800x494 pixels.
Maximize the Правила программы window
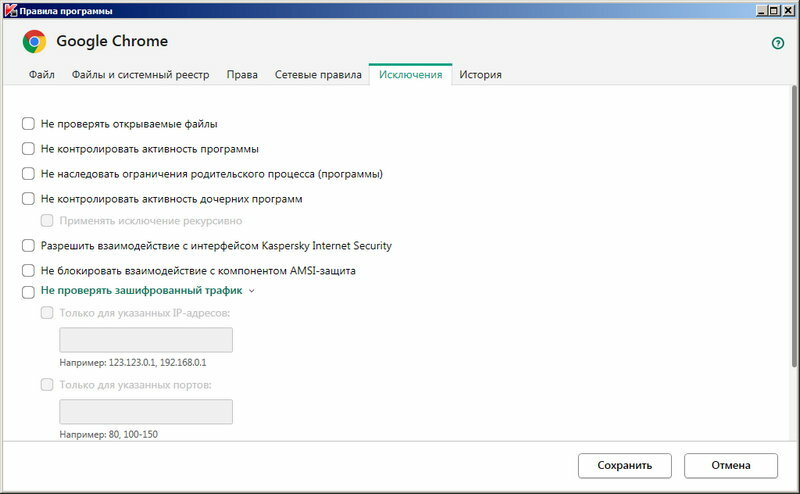(x=774, y=10)
